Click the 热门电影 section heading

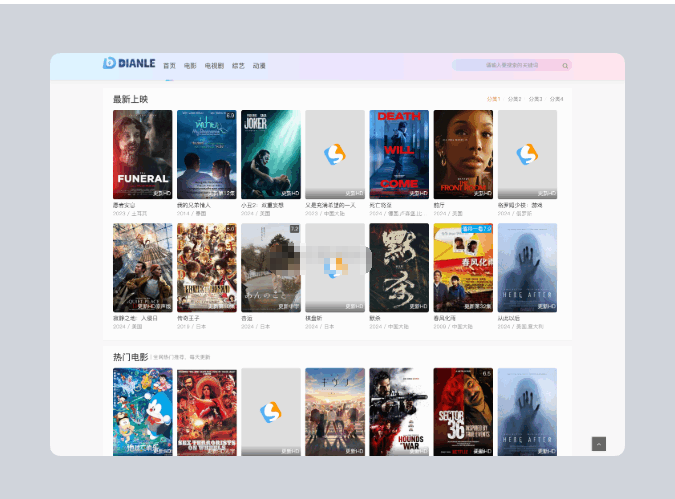pyautogui.click(x=130, y=357)
